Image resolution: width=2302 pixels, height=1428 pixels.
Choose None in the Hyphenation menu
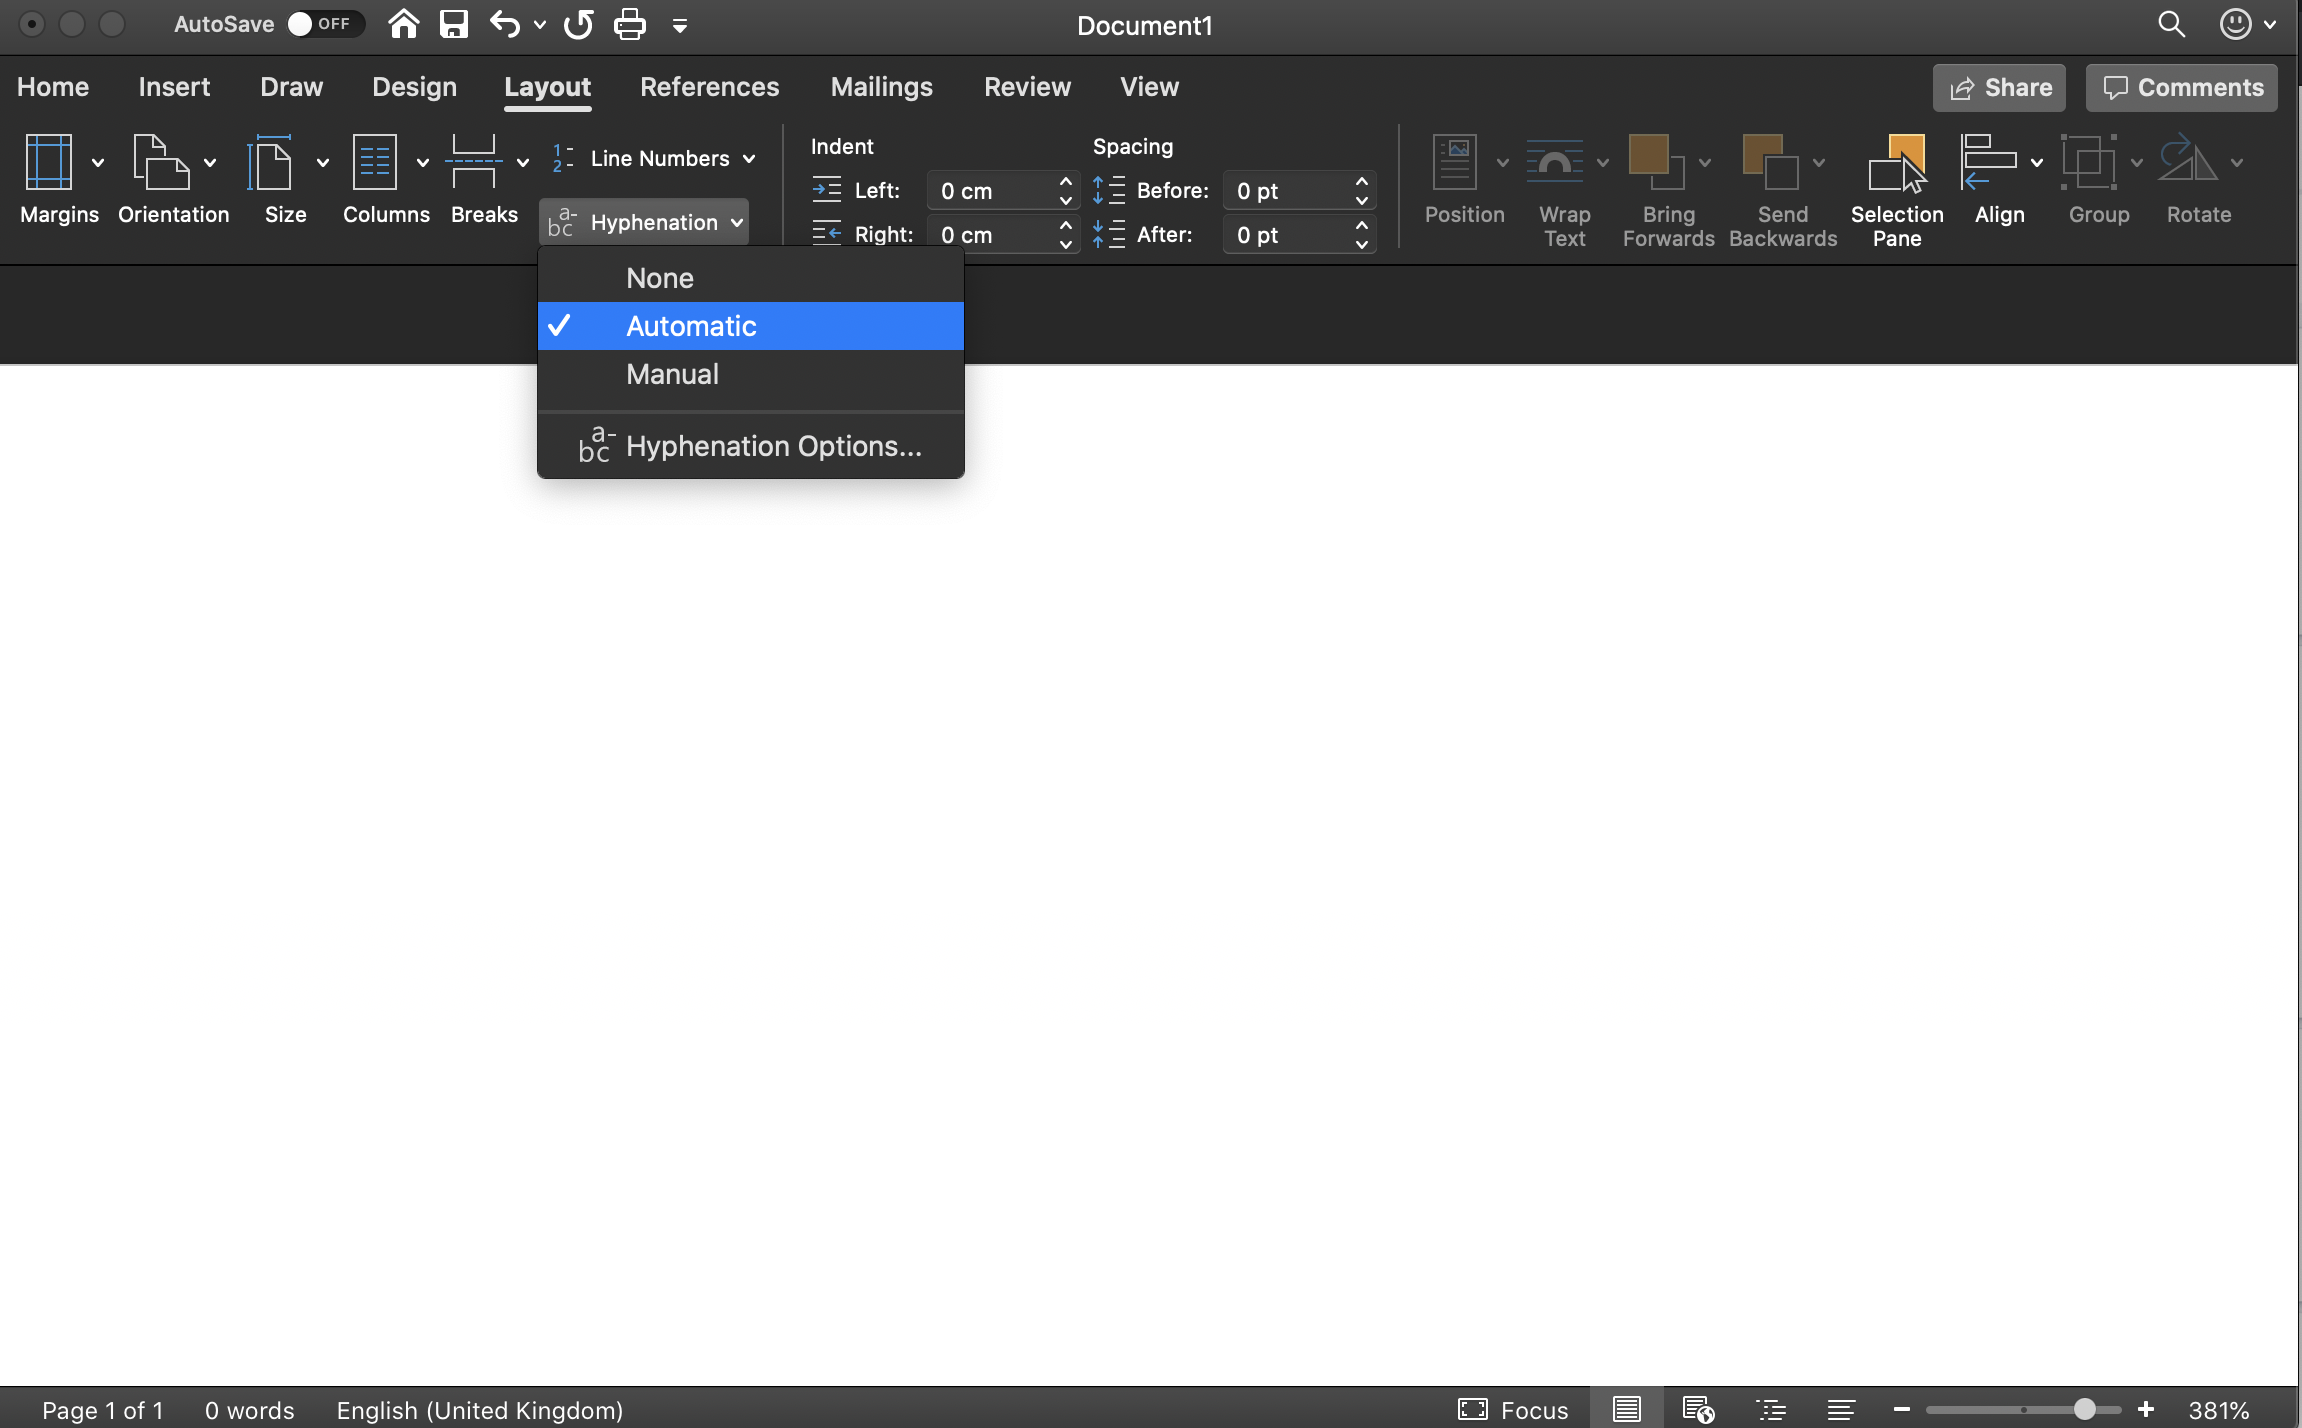[659, 277]
